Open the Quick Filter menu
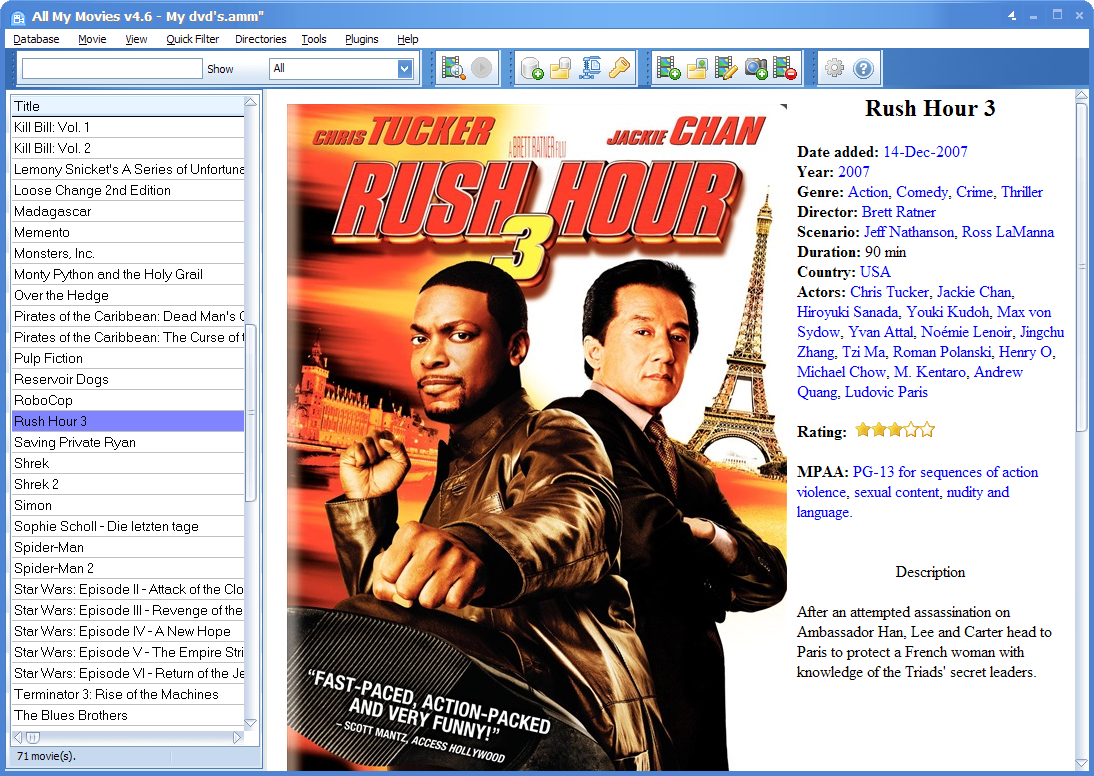Viewport: 1094px width, 776px height. tap(193, 39)
